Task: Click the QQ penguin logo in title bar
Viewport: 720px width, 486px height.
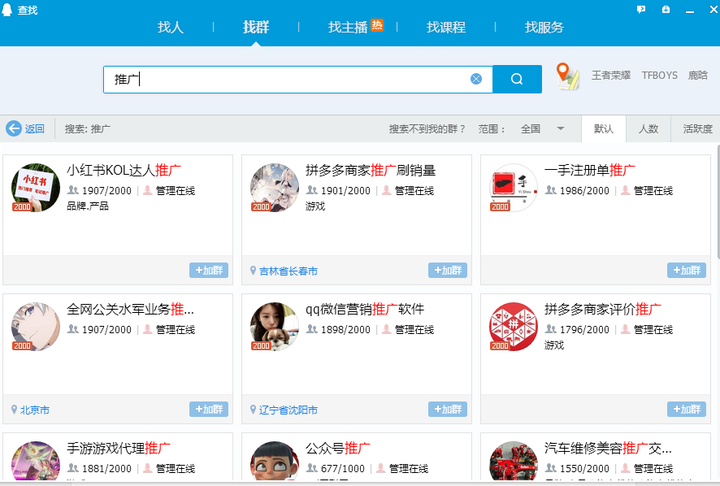Action: click(7, 10)
